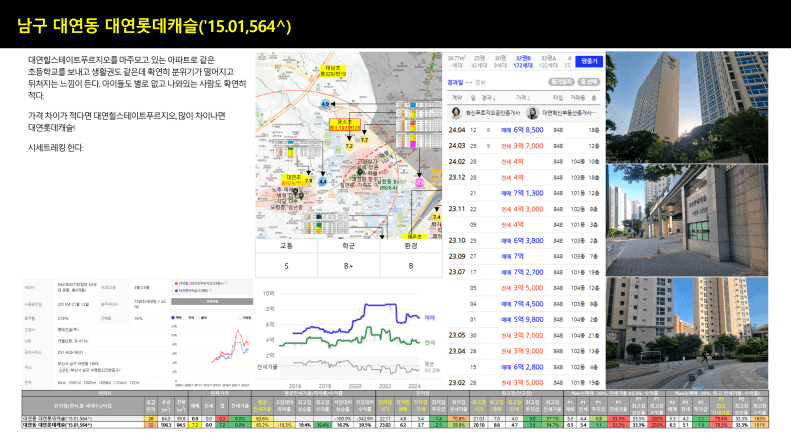Open the 23.04 전세 3억 9,000 transaction
Image resolution: width=791 pixels, height=445 pixels.
(524, 351)
